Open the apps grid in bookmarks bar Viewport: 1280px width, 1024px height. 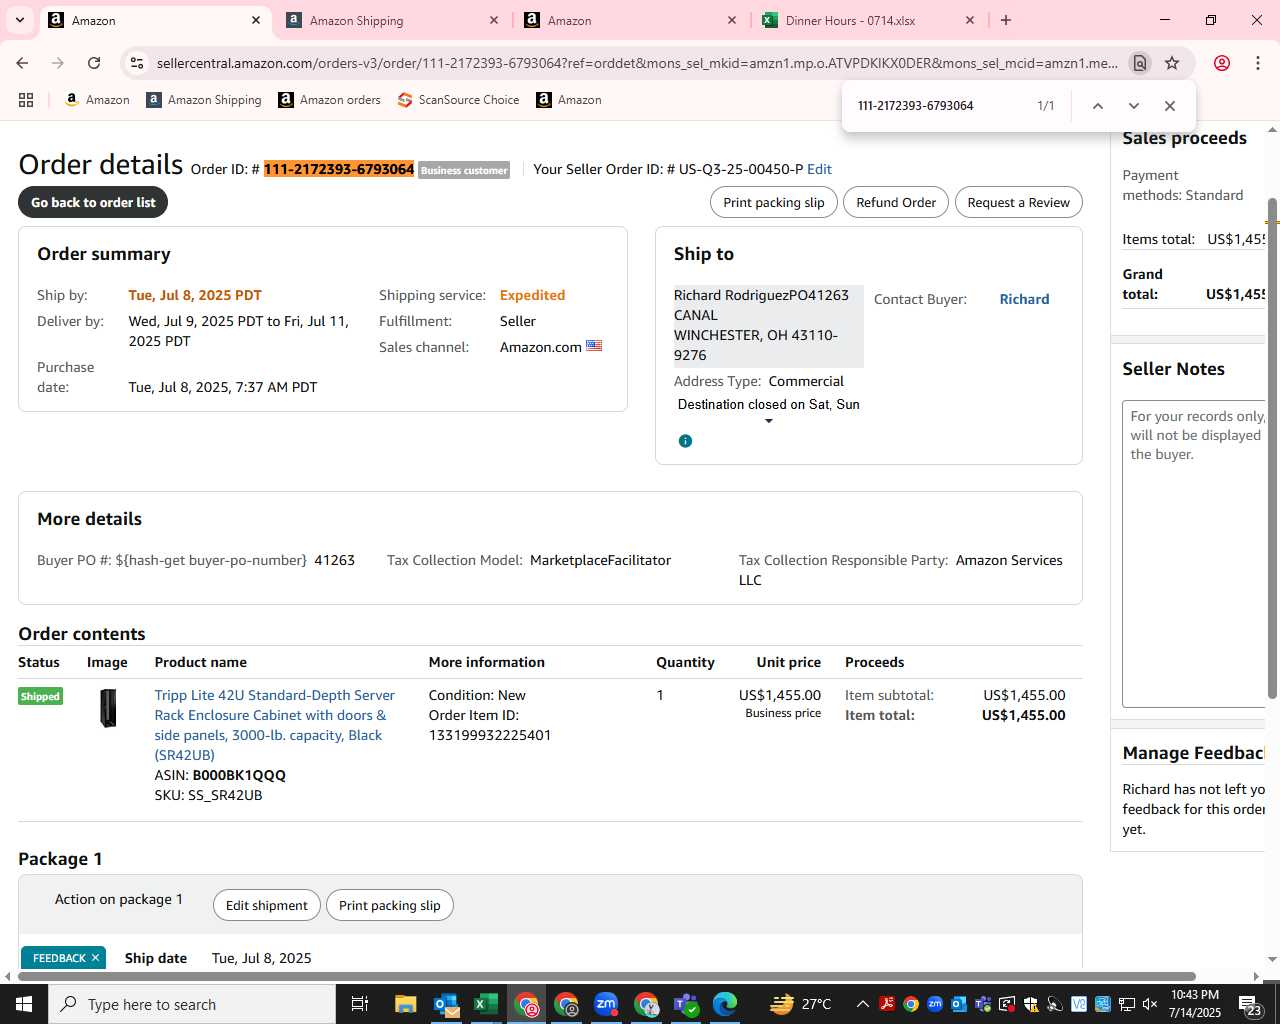(26, 100)
